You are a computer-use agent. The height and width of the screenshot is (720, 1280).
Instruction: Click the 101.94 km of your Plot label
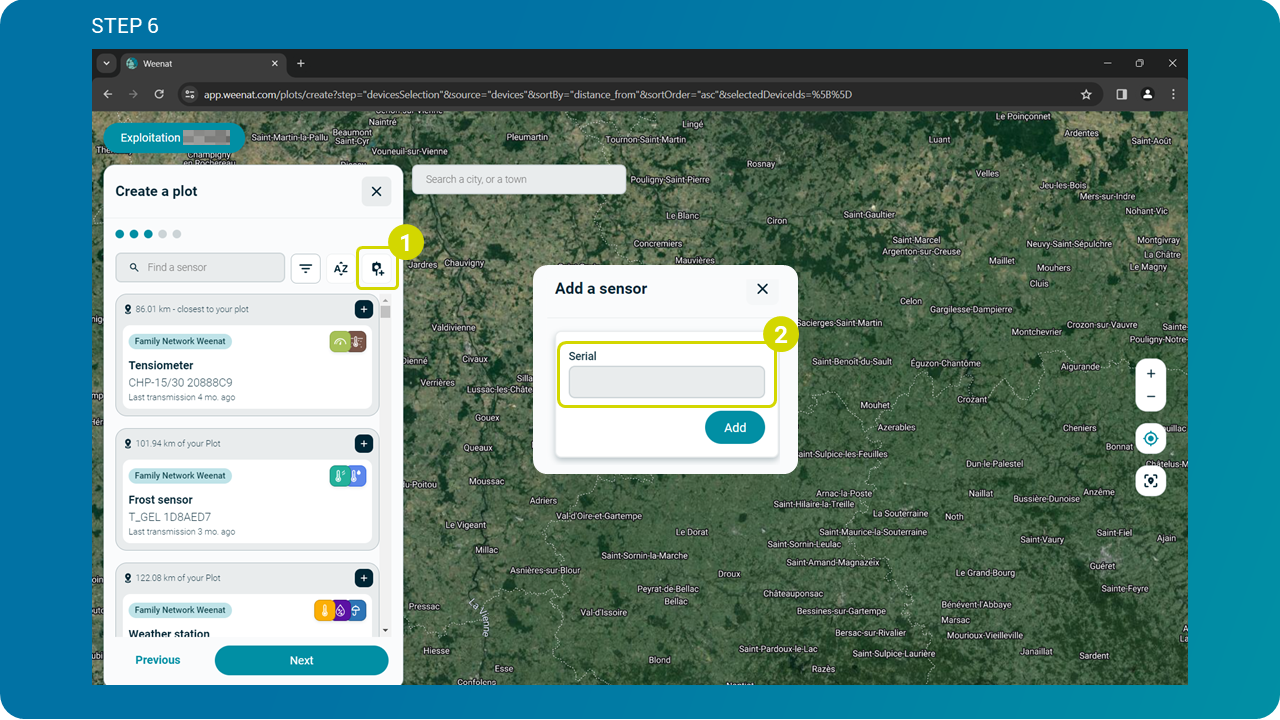pyautogui.click(x=178, y=443)
